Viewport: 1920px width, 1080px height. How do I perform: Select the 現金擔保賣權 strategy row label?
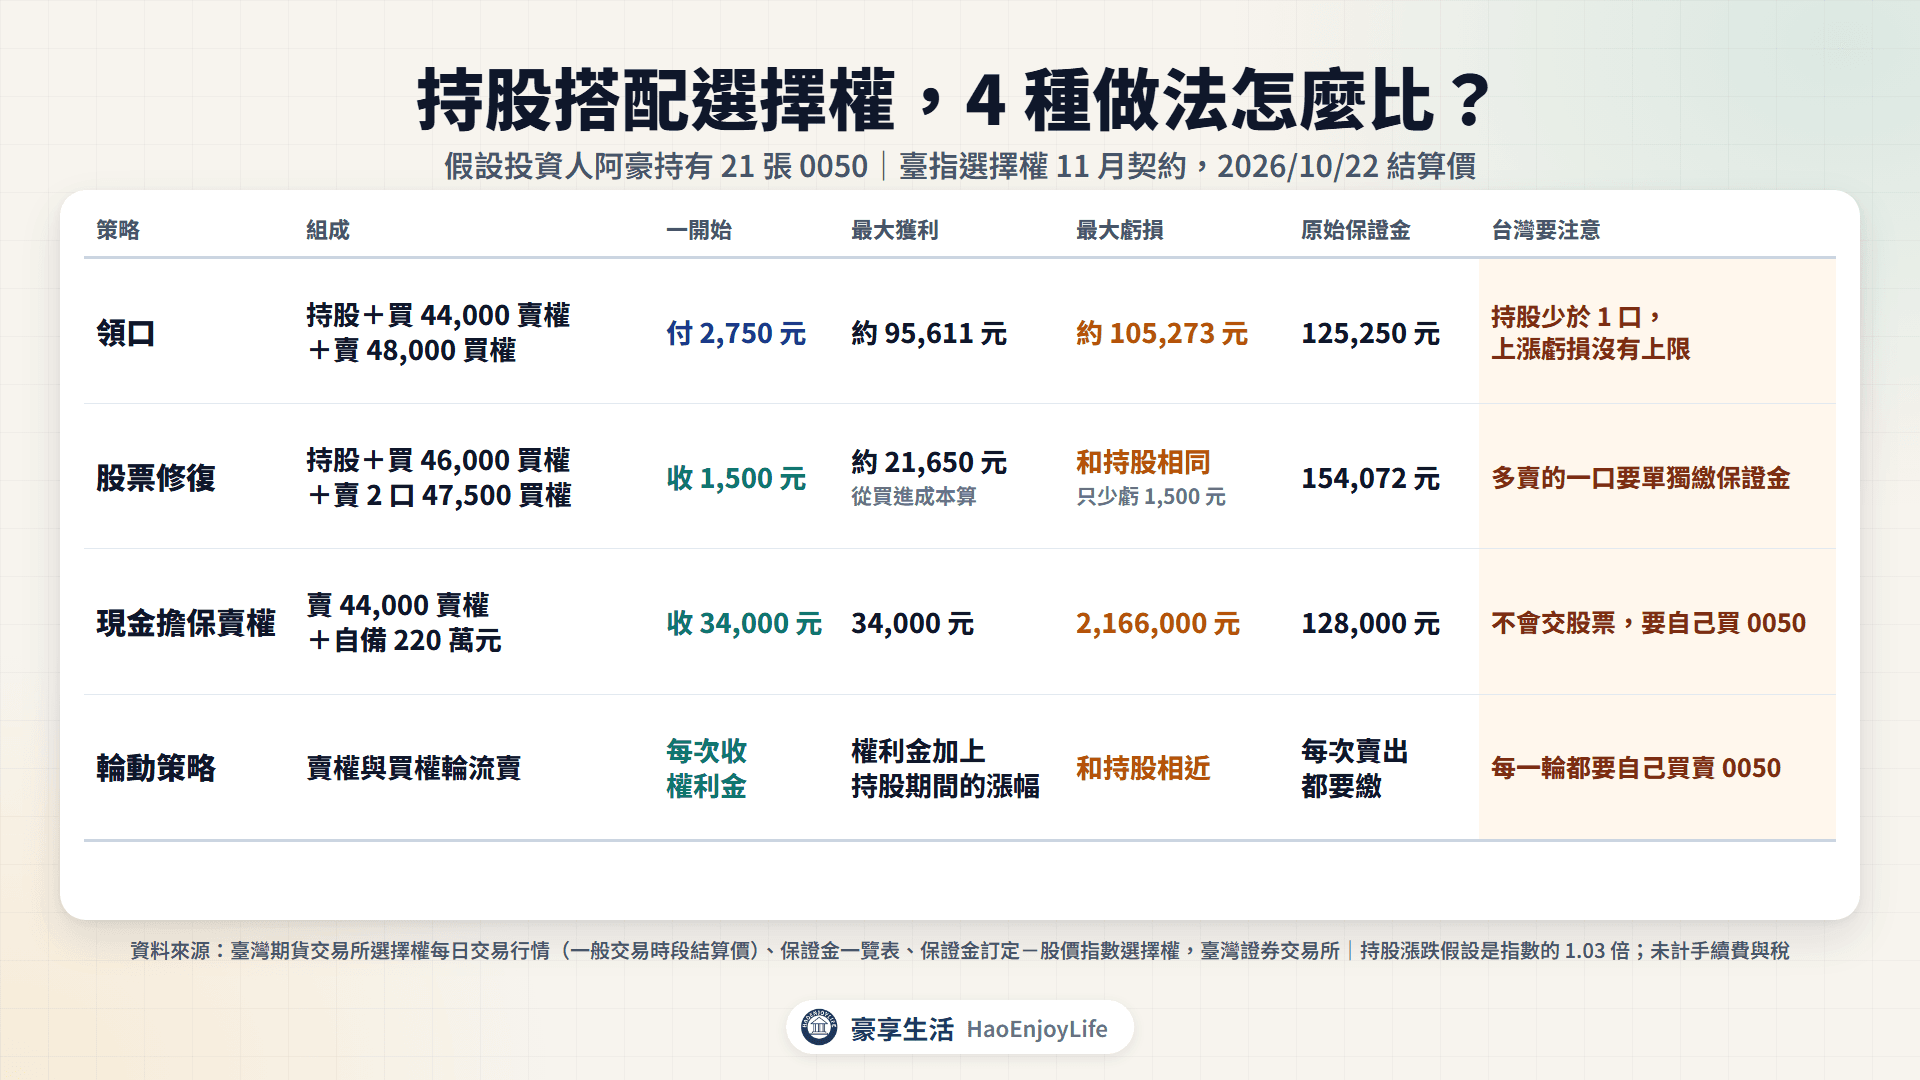point(186,623)
